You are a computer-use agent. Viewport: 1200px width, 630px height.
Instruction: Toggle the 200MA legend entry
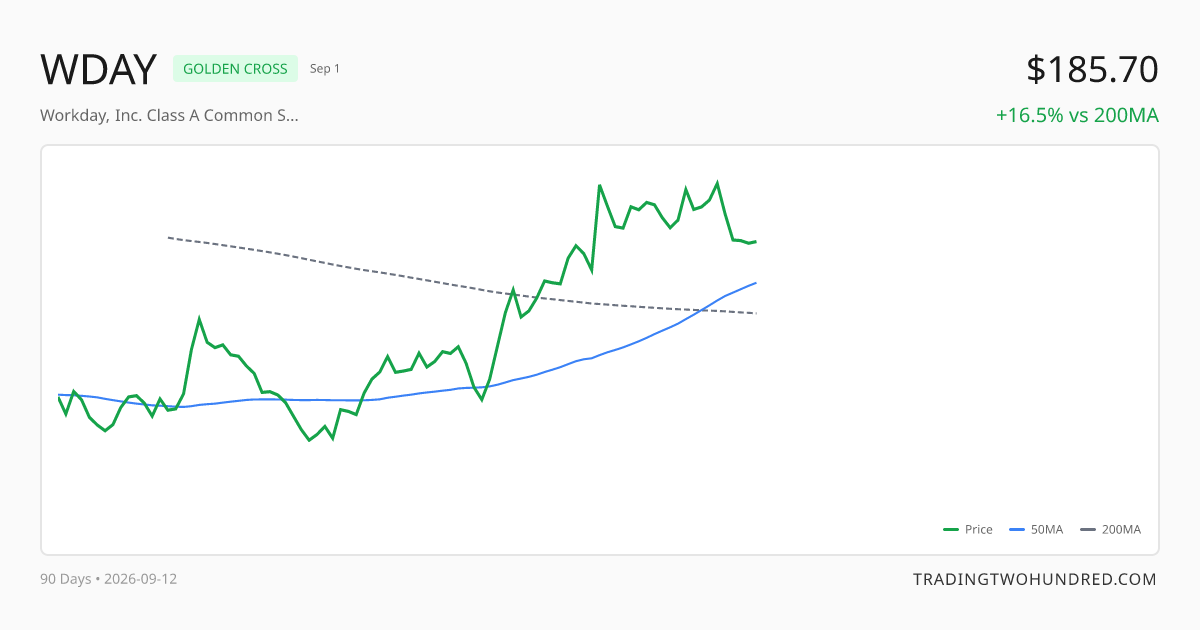(x=1110, y=529)
